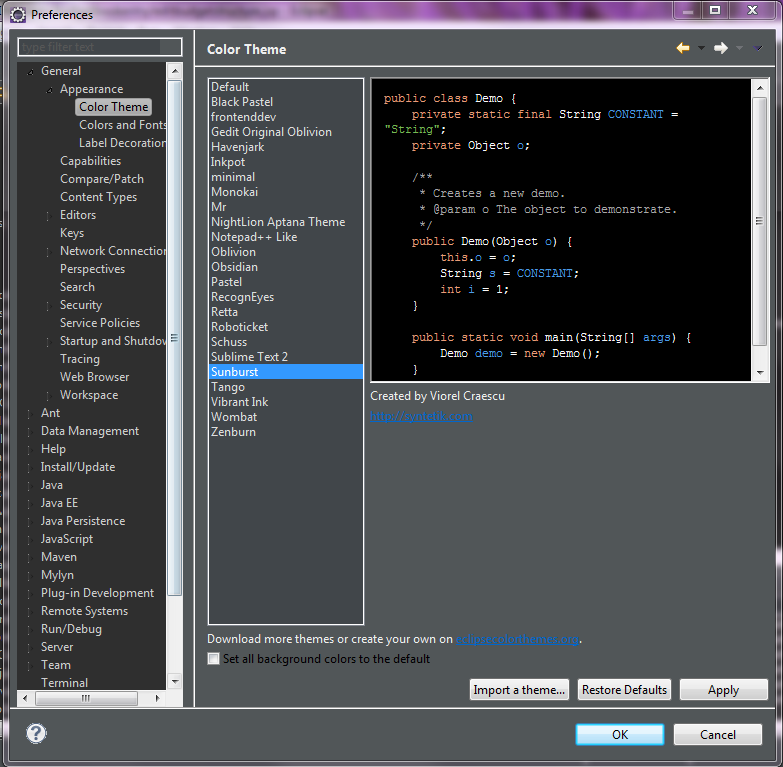Viewport: 783px width, 767px height.
Task: Select the Gedit Original Oblivion theme
Action: [x=286, y=132]
